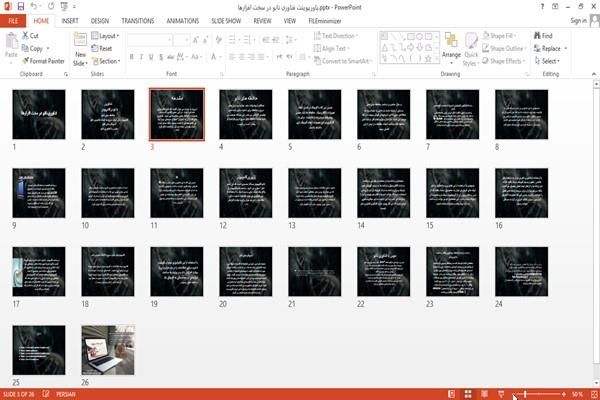Open Align Text options
Image resolution: width=600 pixels, height=400 pixels.
pyautogui.click(x=331, y=48)
